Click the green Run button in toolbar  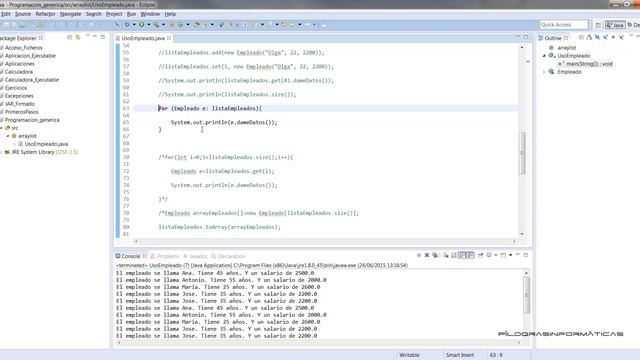[142, 24]
